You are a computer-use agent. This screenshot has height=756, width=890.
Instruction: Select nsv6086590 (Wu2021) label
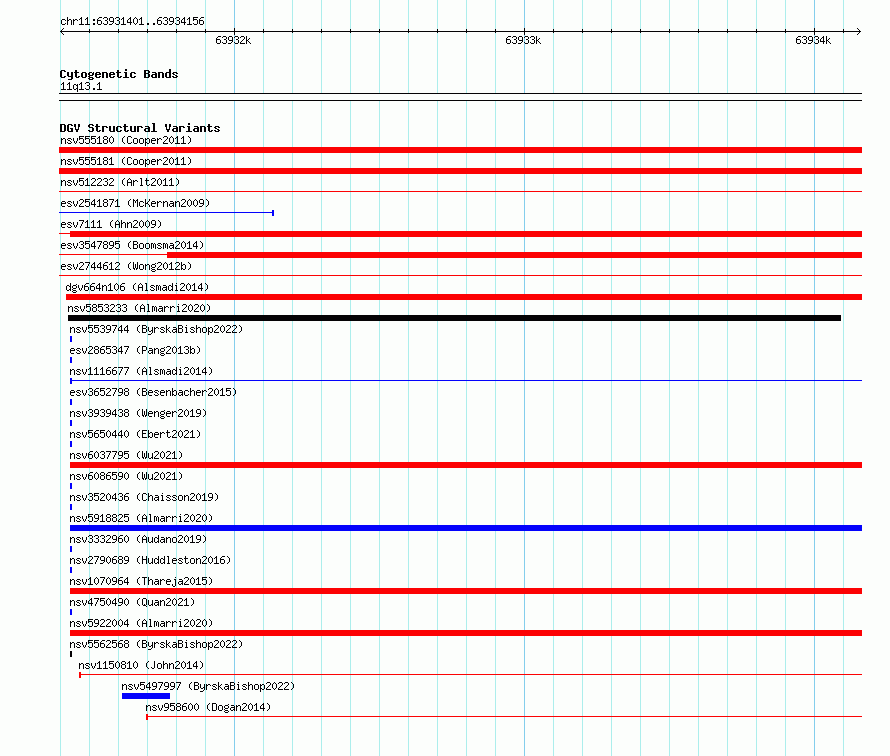[126, 476]
